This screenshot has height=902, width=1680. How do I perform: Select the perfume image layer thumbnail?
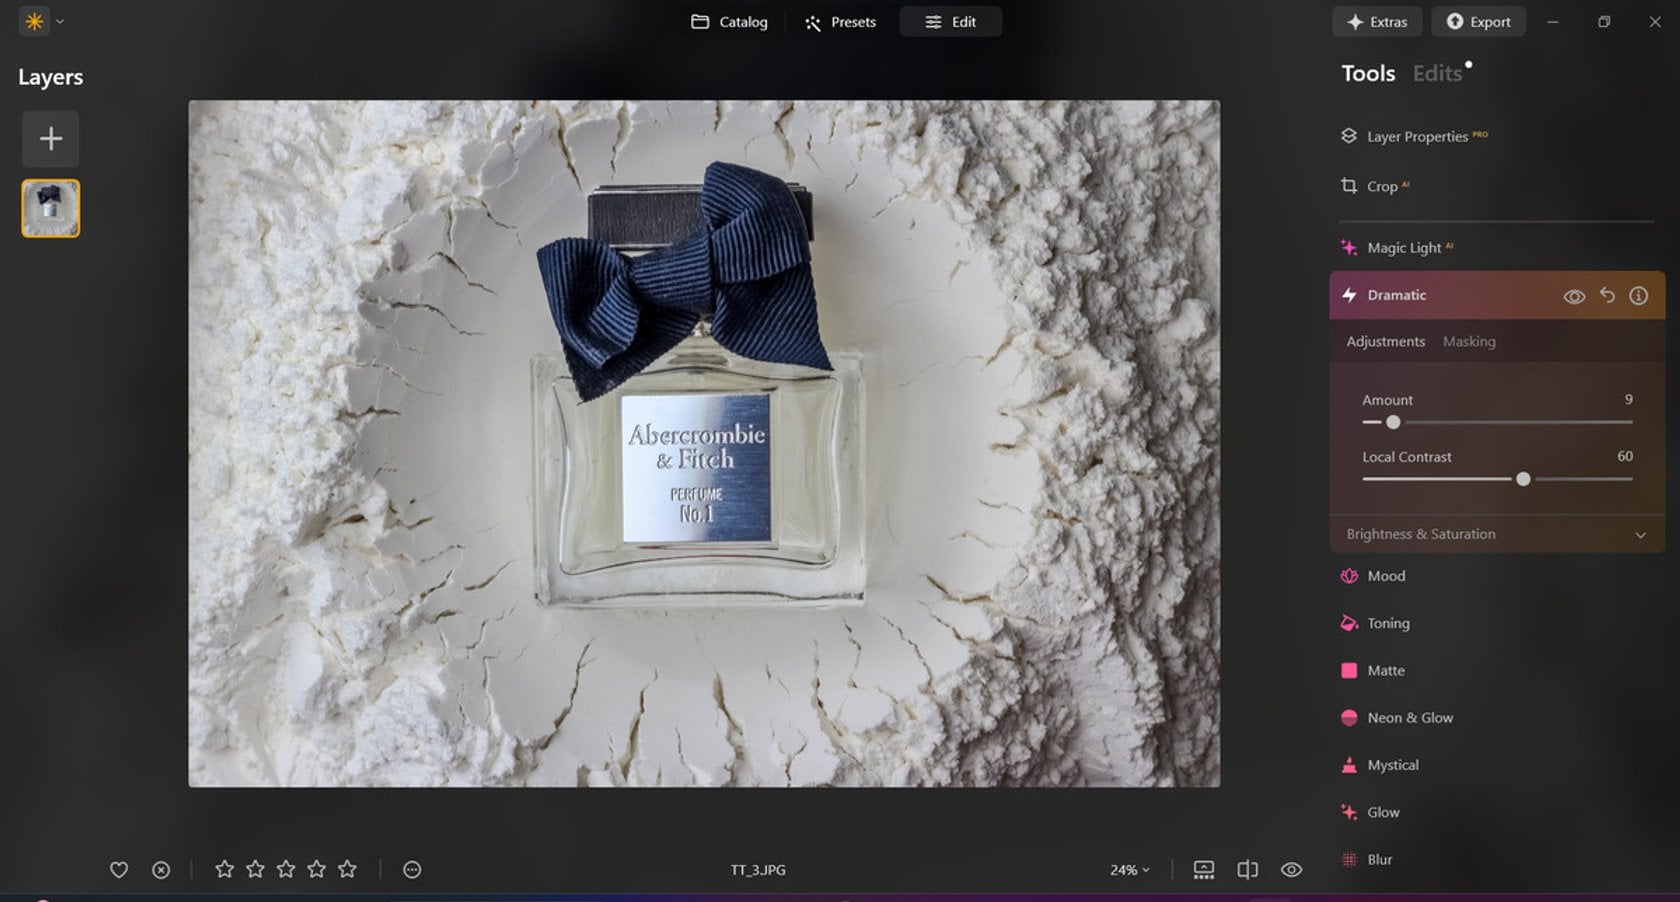(x=50, y=207)
